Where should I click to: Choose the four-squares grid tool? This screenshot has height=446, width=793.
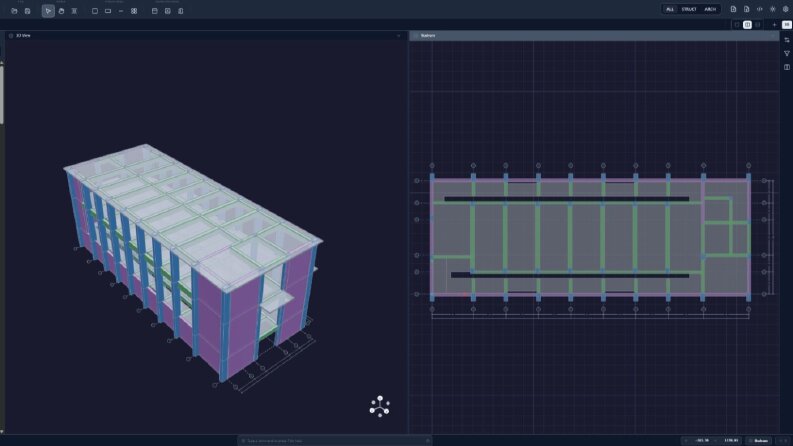point(134,11)
